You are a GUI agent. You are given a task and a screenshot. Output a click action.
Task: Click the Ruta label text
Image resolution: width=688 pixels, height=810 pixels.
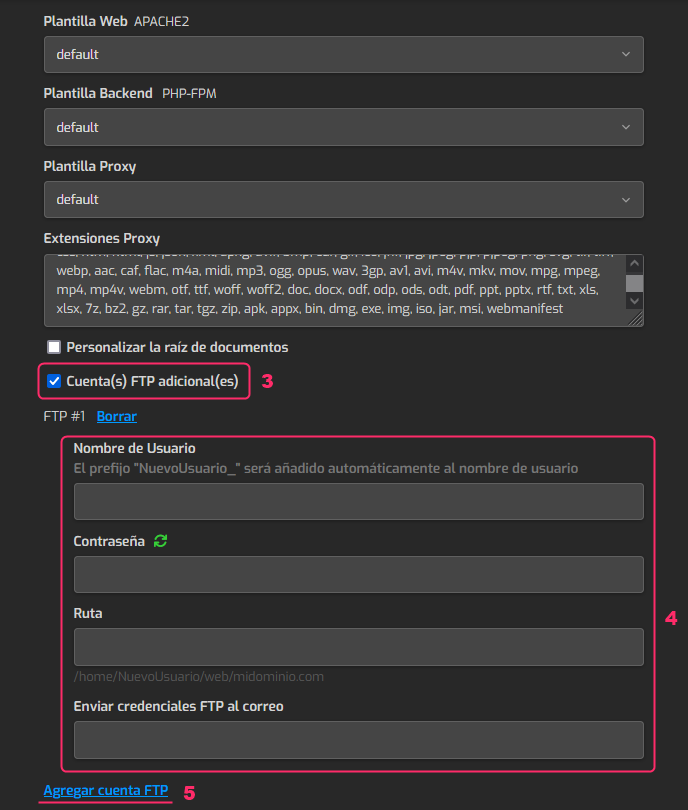point(88,613)
